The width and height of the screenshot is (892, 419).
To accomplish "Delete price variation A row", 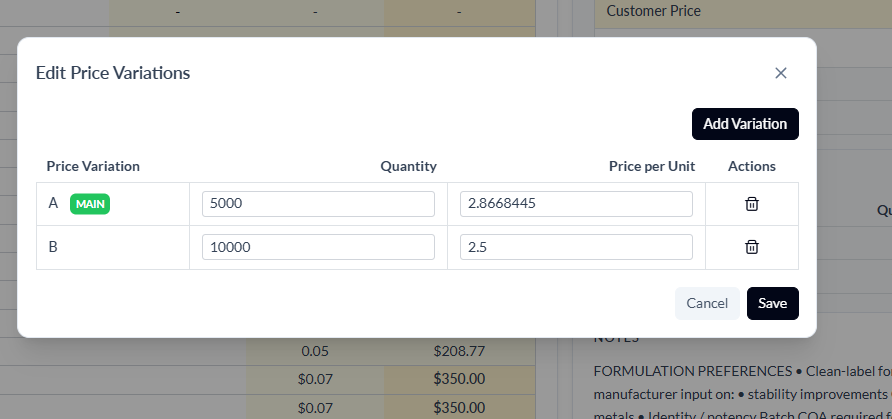I will coord(751,204).
